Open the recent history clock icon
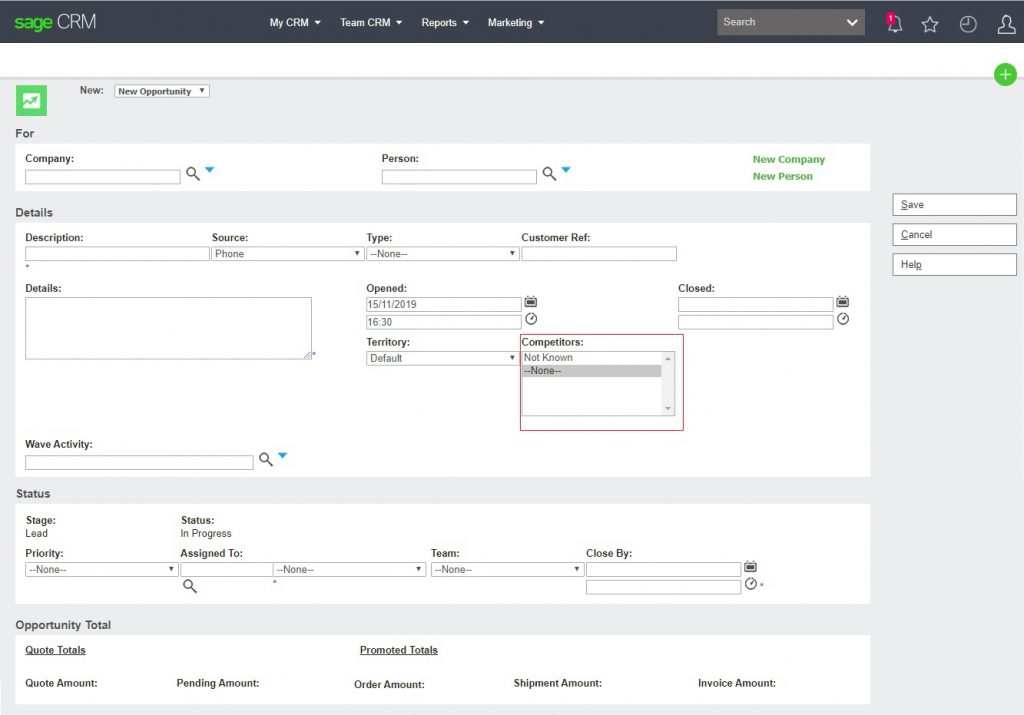The height and width of the screenshot is (715, 1024). 968,25
